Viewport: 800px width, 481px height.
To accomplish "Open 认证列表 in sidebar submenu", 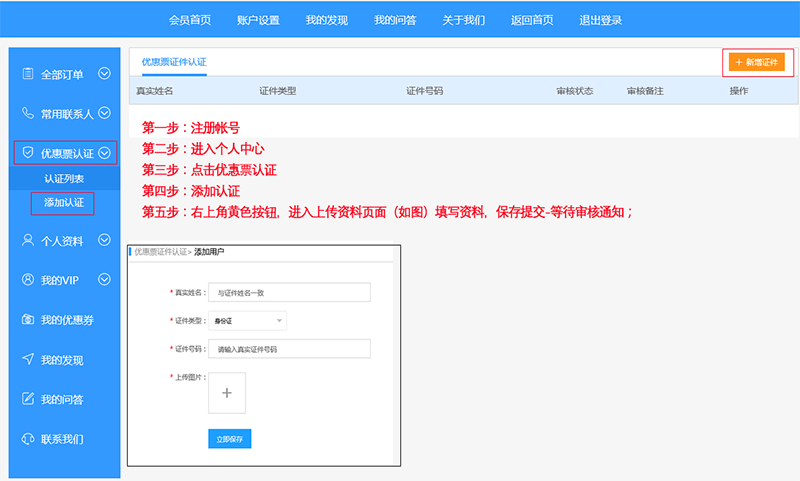I will [64, 179].
